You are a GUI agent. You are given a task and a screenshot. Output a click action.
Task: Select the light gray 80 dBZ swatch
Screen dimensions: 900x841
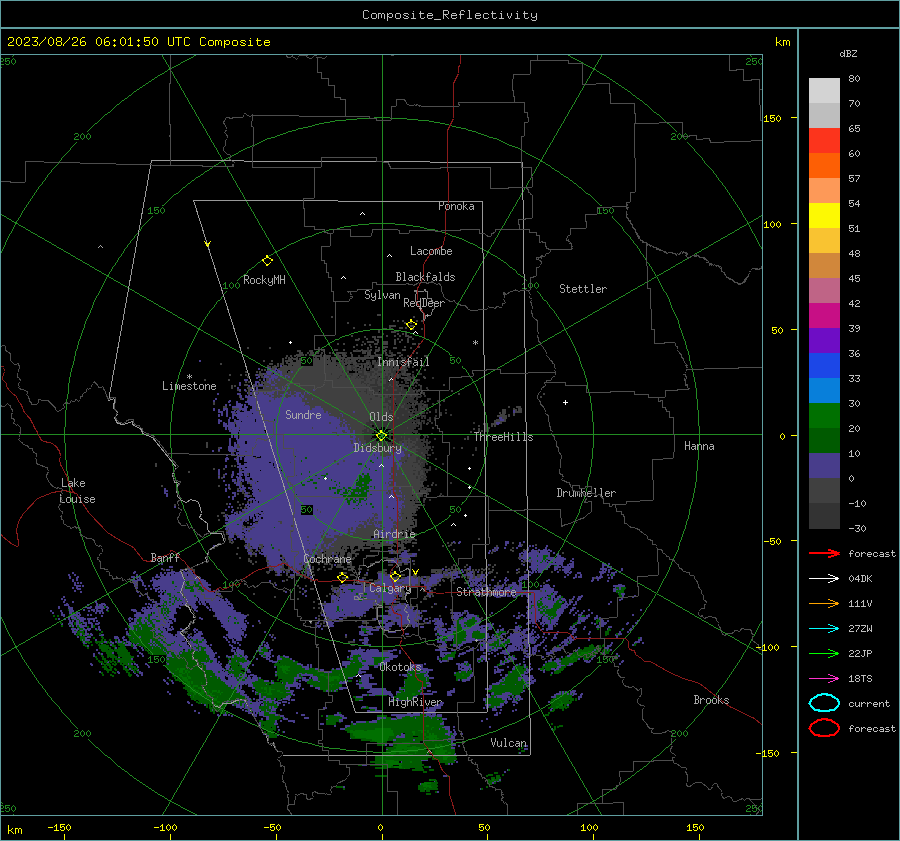point(824,90)
